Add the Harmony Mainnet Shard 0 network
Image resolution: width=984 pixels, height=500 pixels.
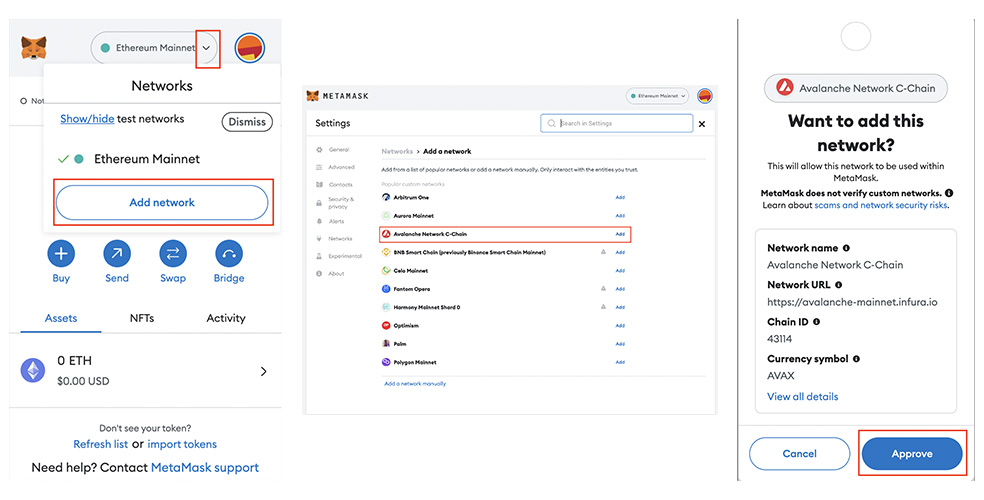point(620,307)
